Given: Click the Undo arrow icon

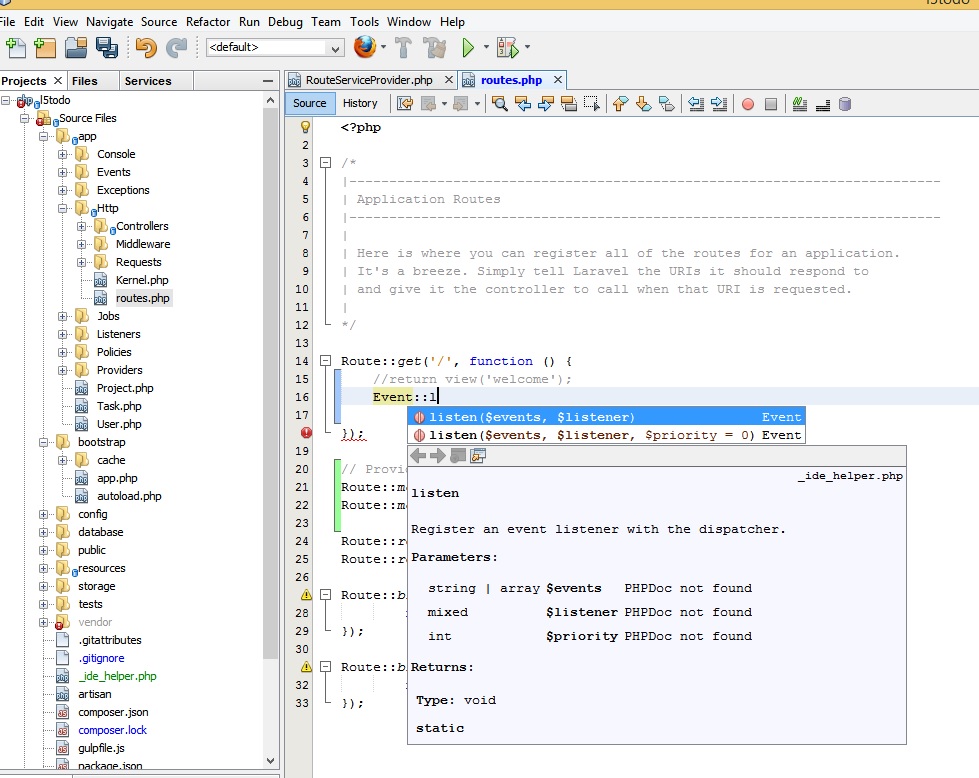Looking at the screenshot, I should click(146, 47).
